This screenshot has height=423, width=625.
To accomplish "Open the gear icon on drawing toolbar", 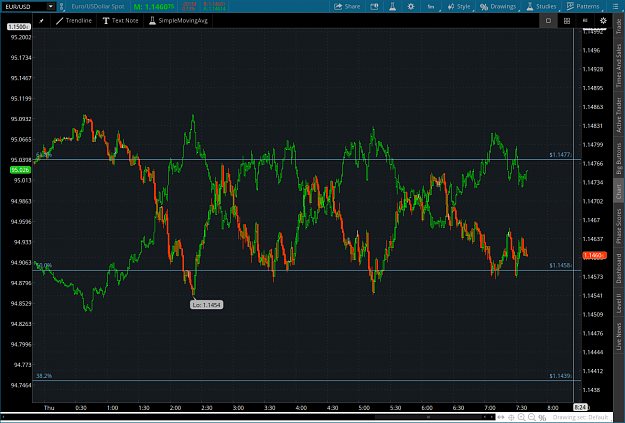I will pyautogui.click(x=603, y=21).
